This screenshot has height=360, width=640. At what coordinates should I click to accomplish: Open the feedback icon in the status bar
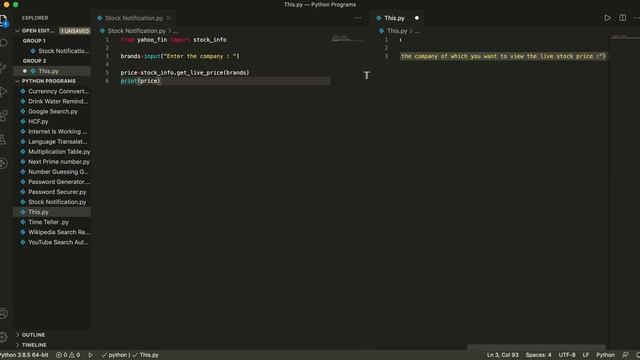click(625, 355)
